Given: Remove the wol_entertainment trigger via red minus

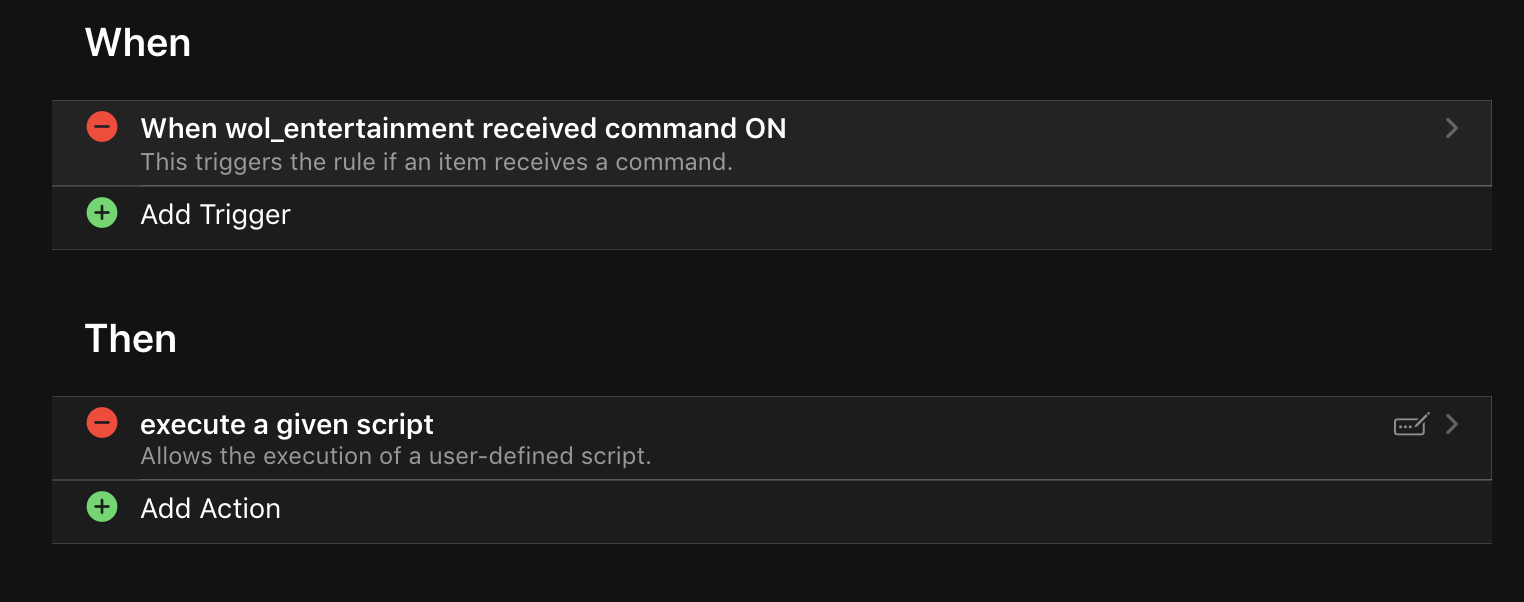Looking at the screenshot, I should [x=102, y=127].
